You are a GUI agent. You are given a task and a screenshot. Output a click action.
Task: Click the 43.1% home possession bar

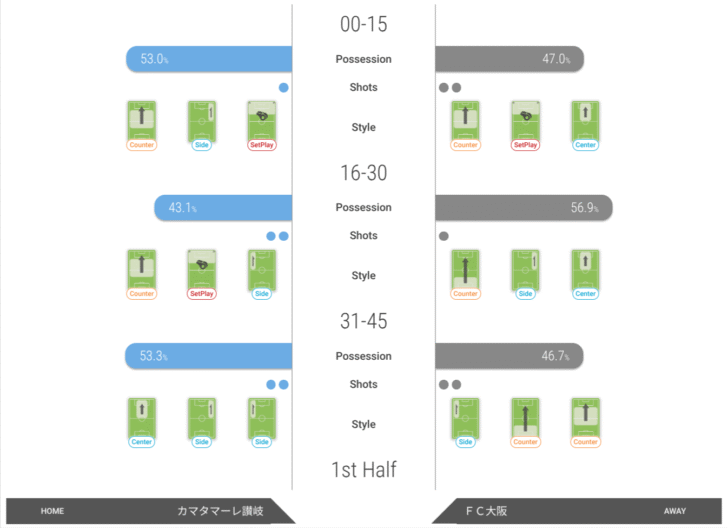point(223,208)
